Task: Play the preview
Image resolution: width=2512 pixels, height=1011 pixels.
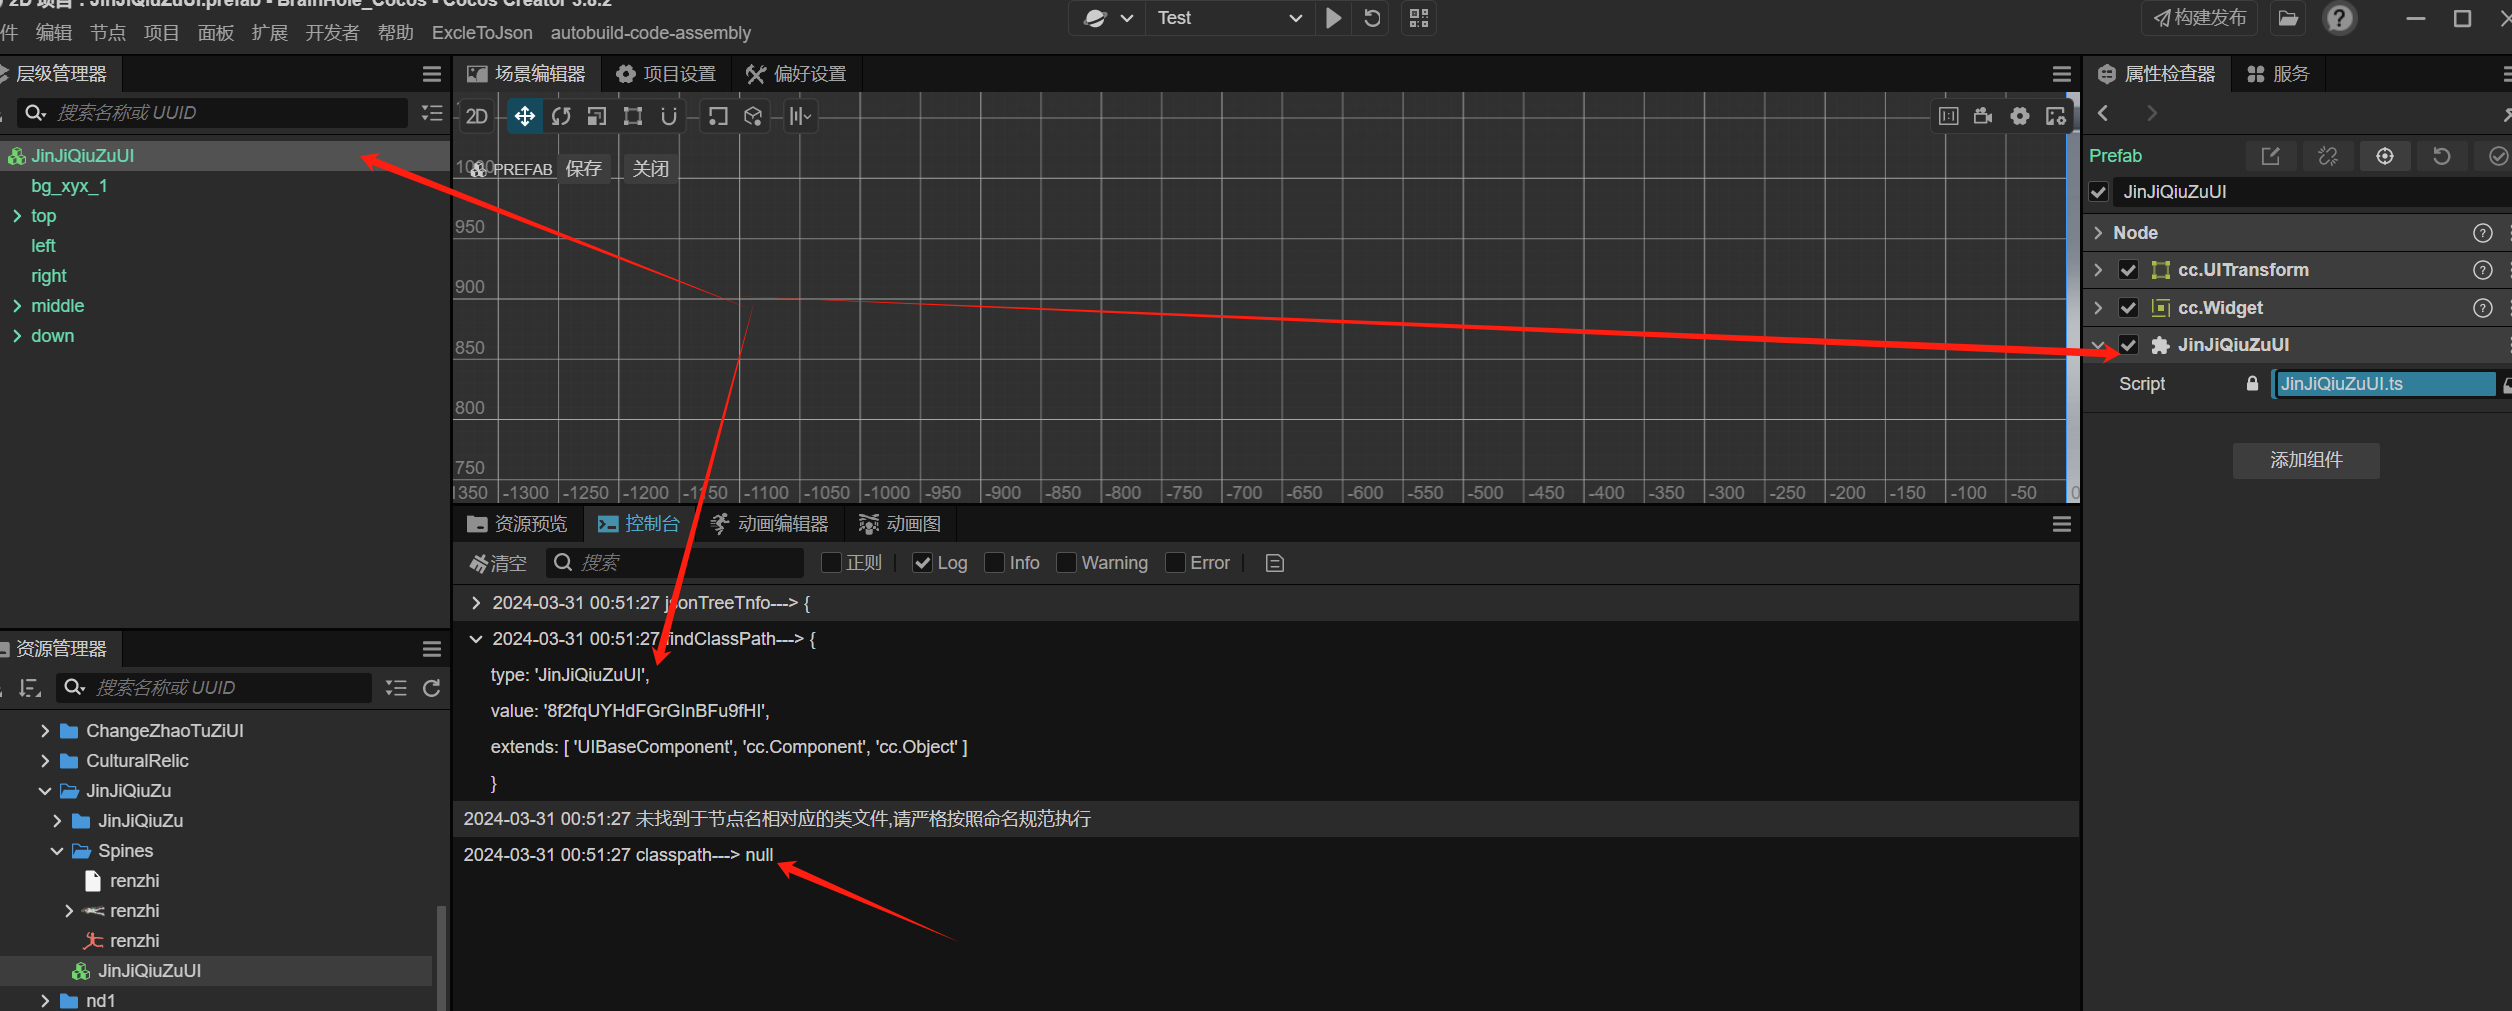Action: point(1333,18)
